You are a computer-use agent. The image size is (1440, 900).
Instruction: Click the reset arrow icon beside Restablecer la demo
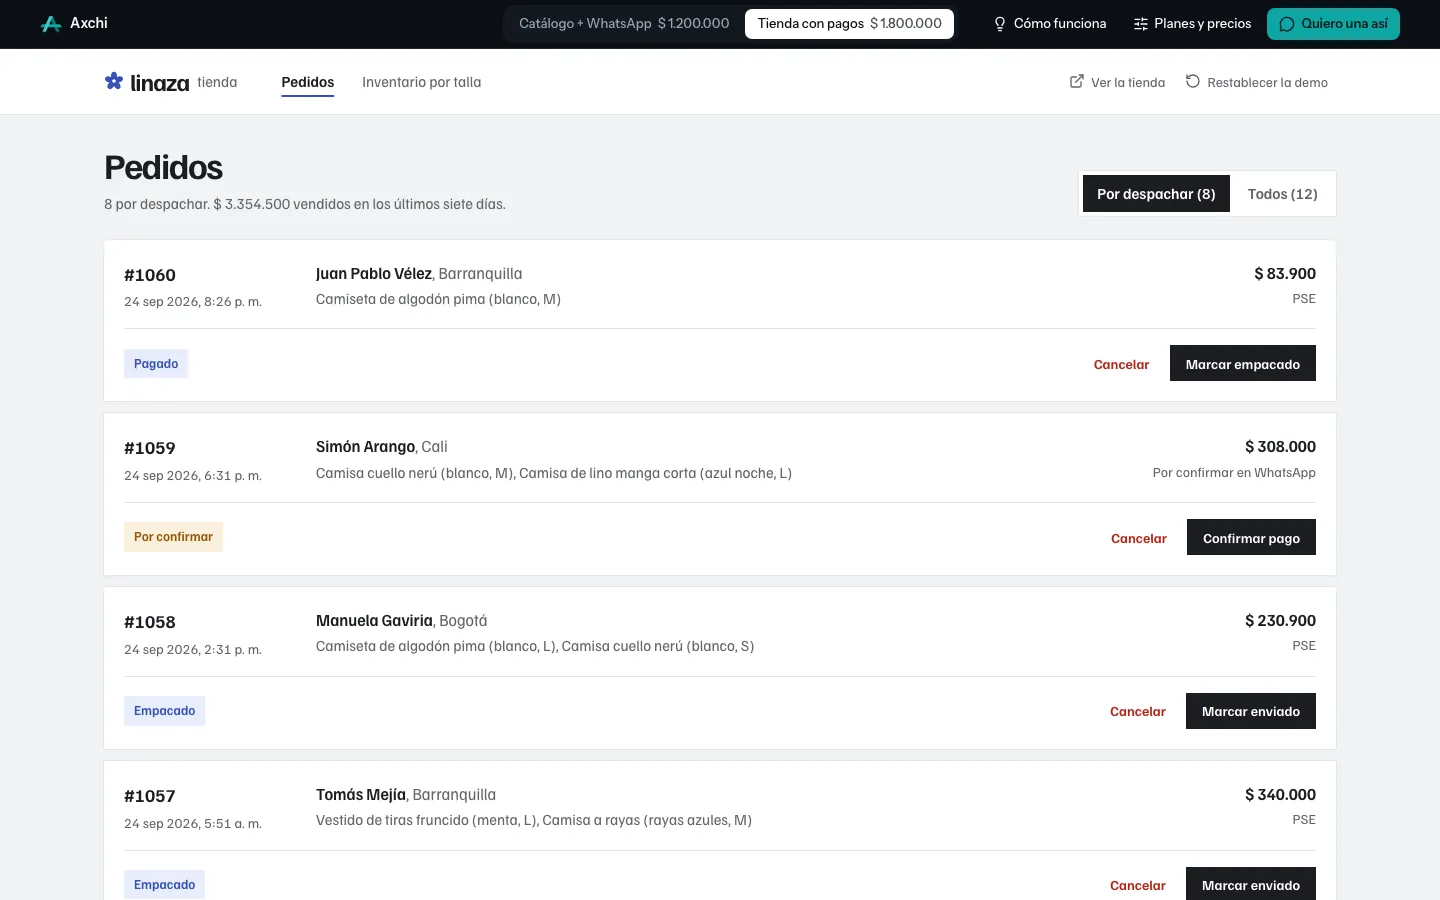pyautogui.click(x=1193, y=81)
